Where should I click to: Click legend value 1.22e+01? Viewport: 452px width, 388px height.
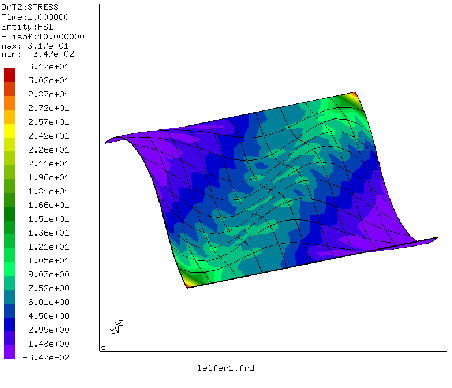point(49,247)
